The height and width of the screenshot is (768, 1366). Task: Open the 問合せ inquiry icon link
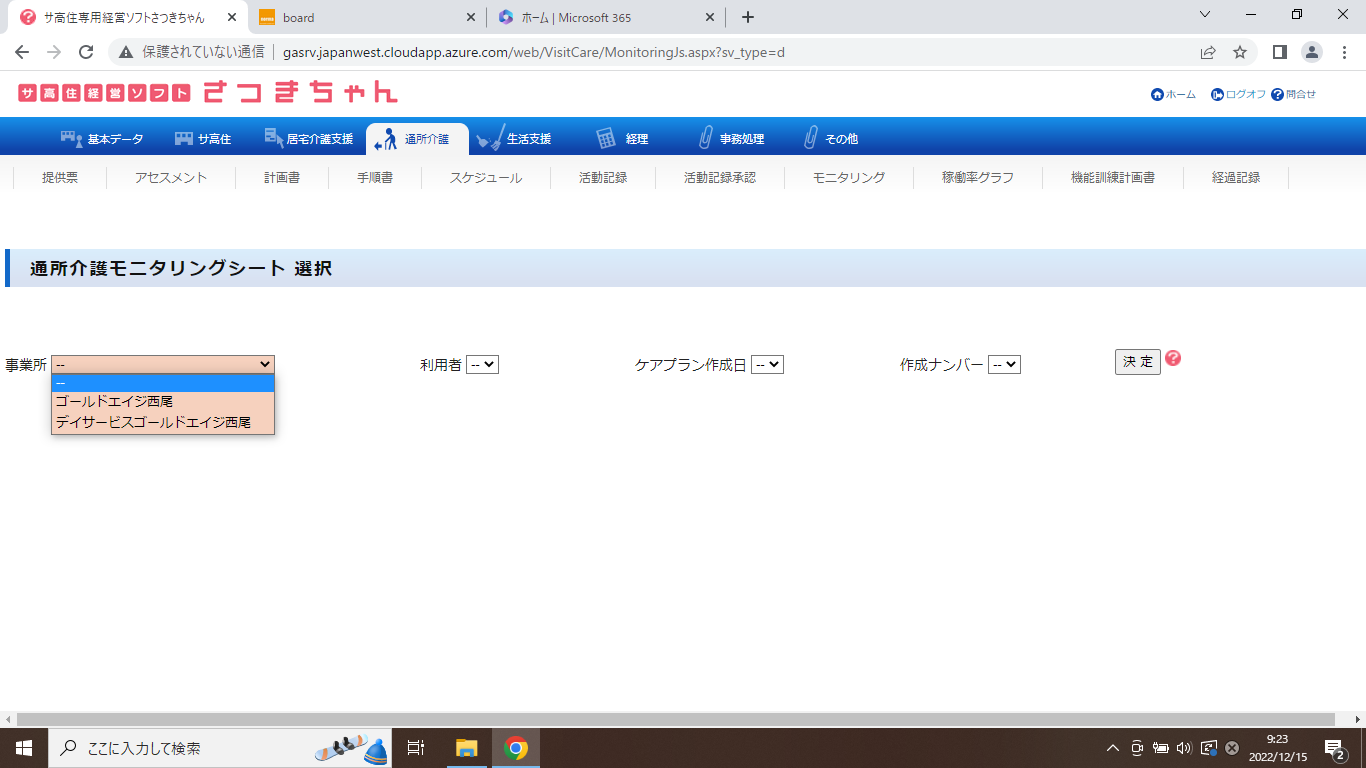click(1277, 94)
